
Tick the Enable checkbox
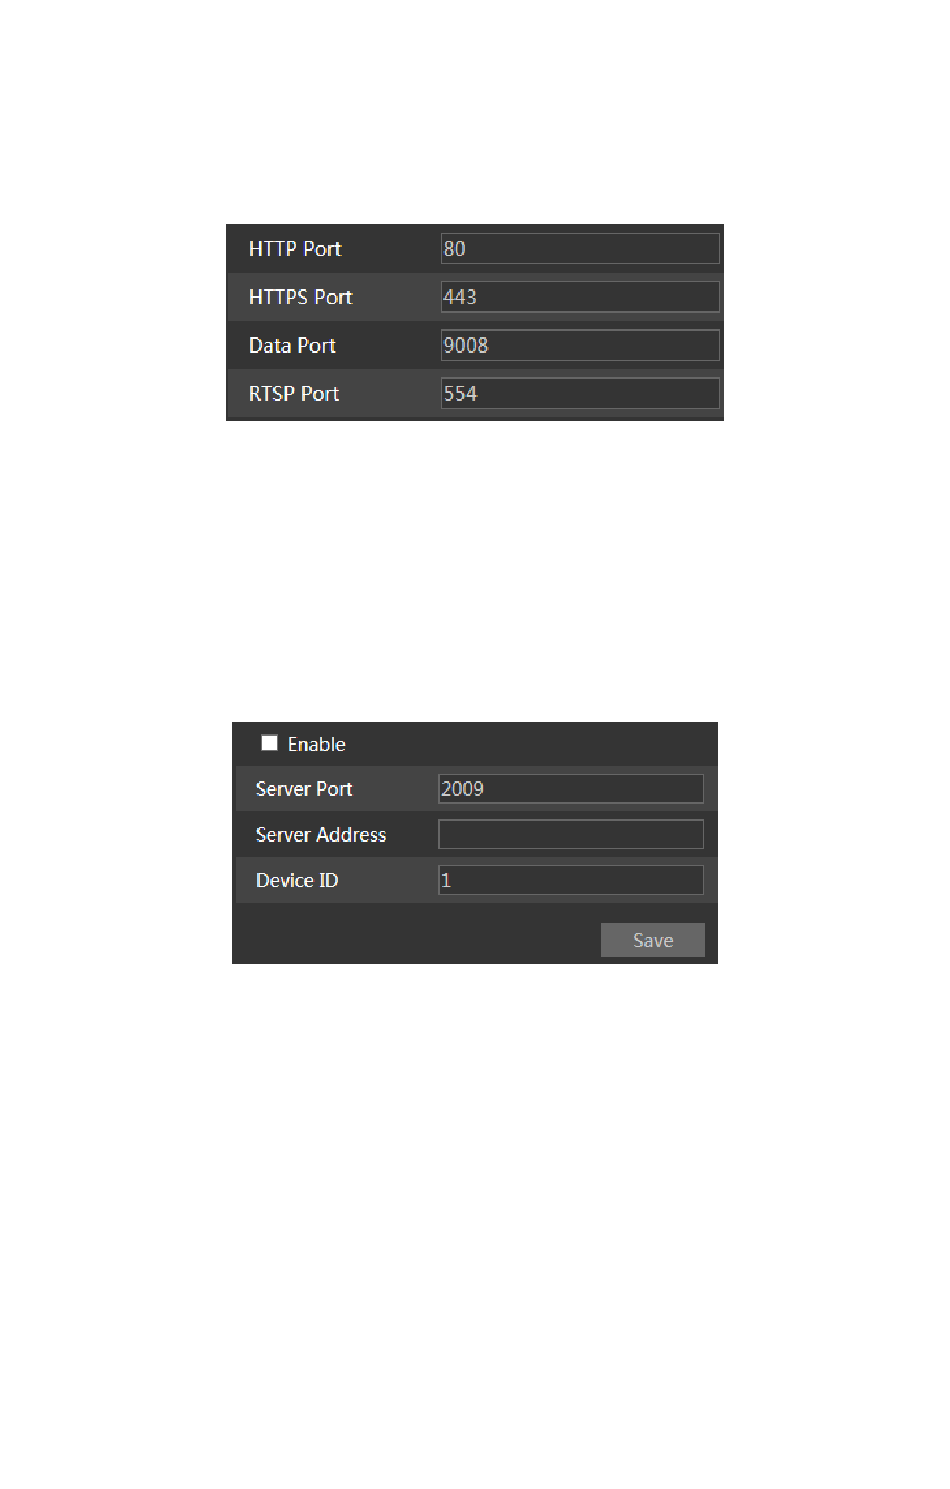click(x=269, y=743)
